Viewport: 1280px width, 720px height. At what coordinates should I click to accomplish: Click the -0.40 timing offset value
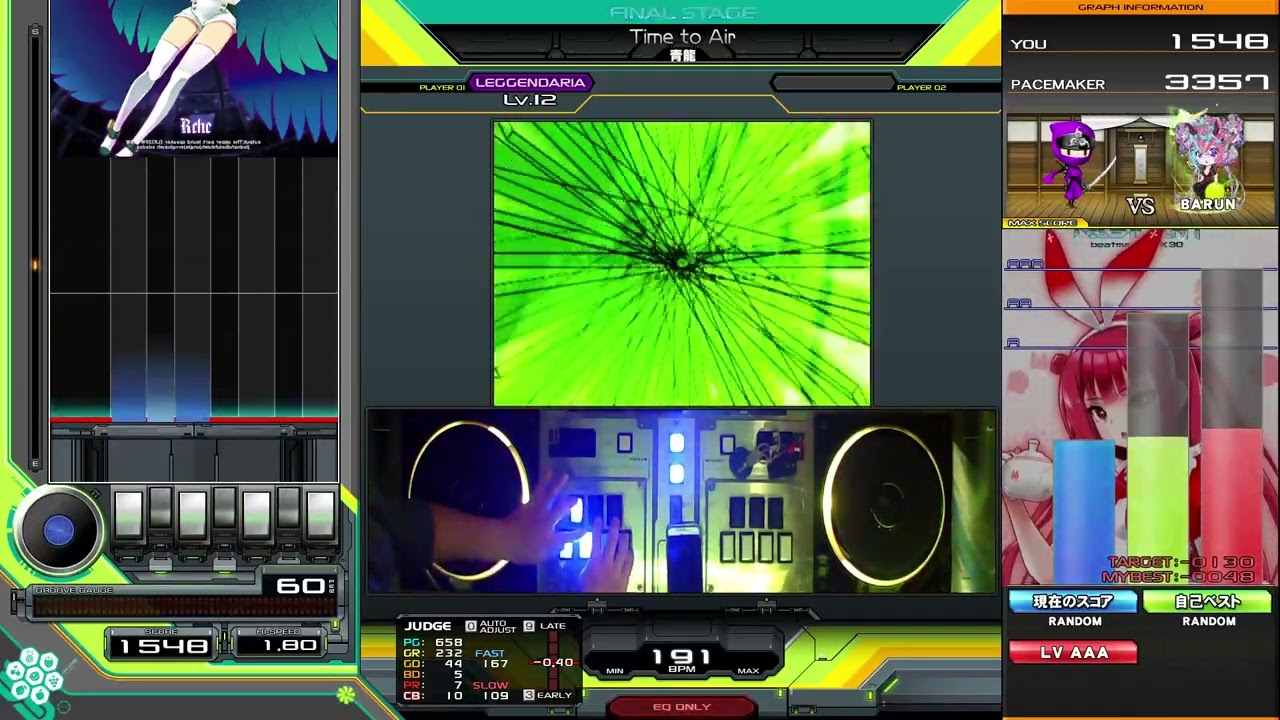click(x=553, y=663)
